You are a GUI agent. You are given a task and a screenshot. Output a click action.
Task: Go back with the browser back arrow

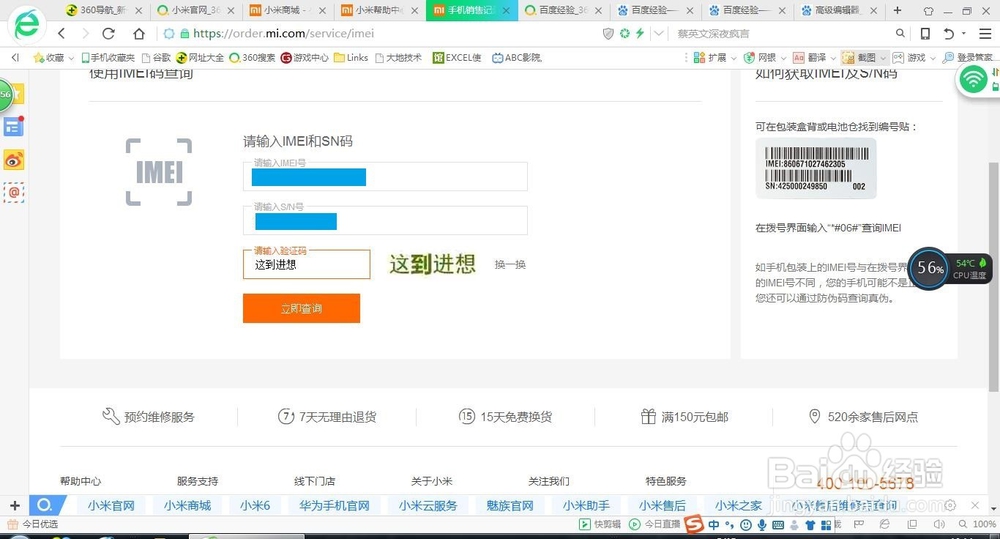(61, 33)
